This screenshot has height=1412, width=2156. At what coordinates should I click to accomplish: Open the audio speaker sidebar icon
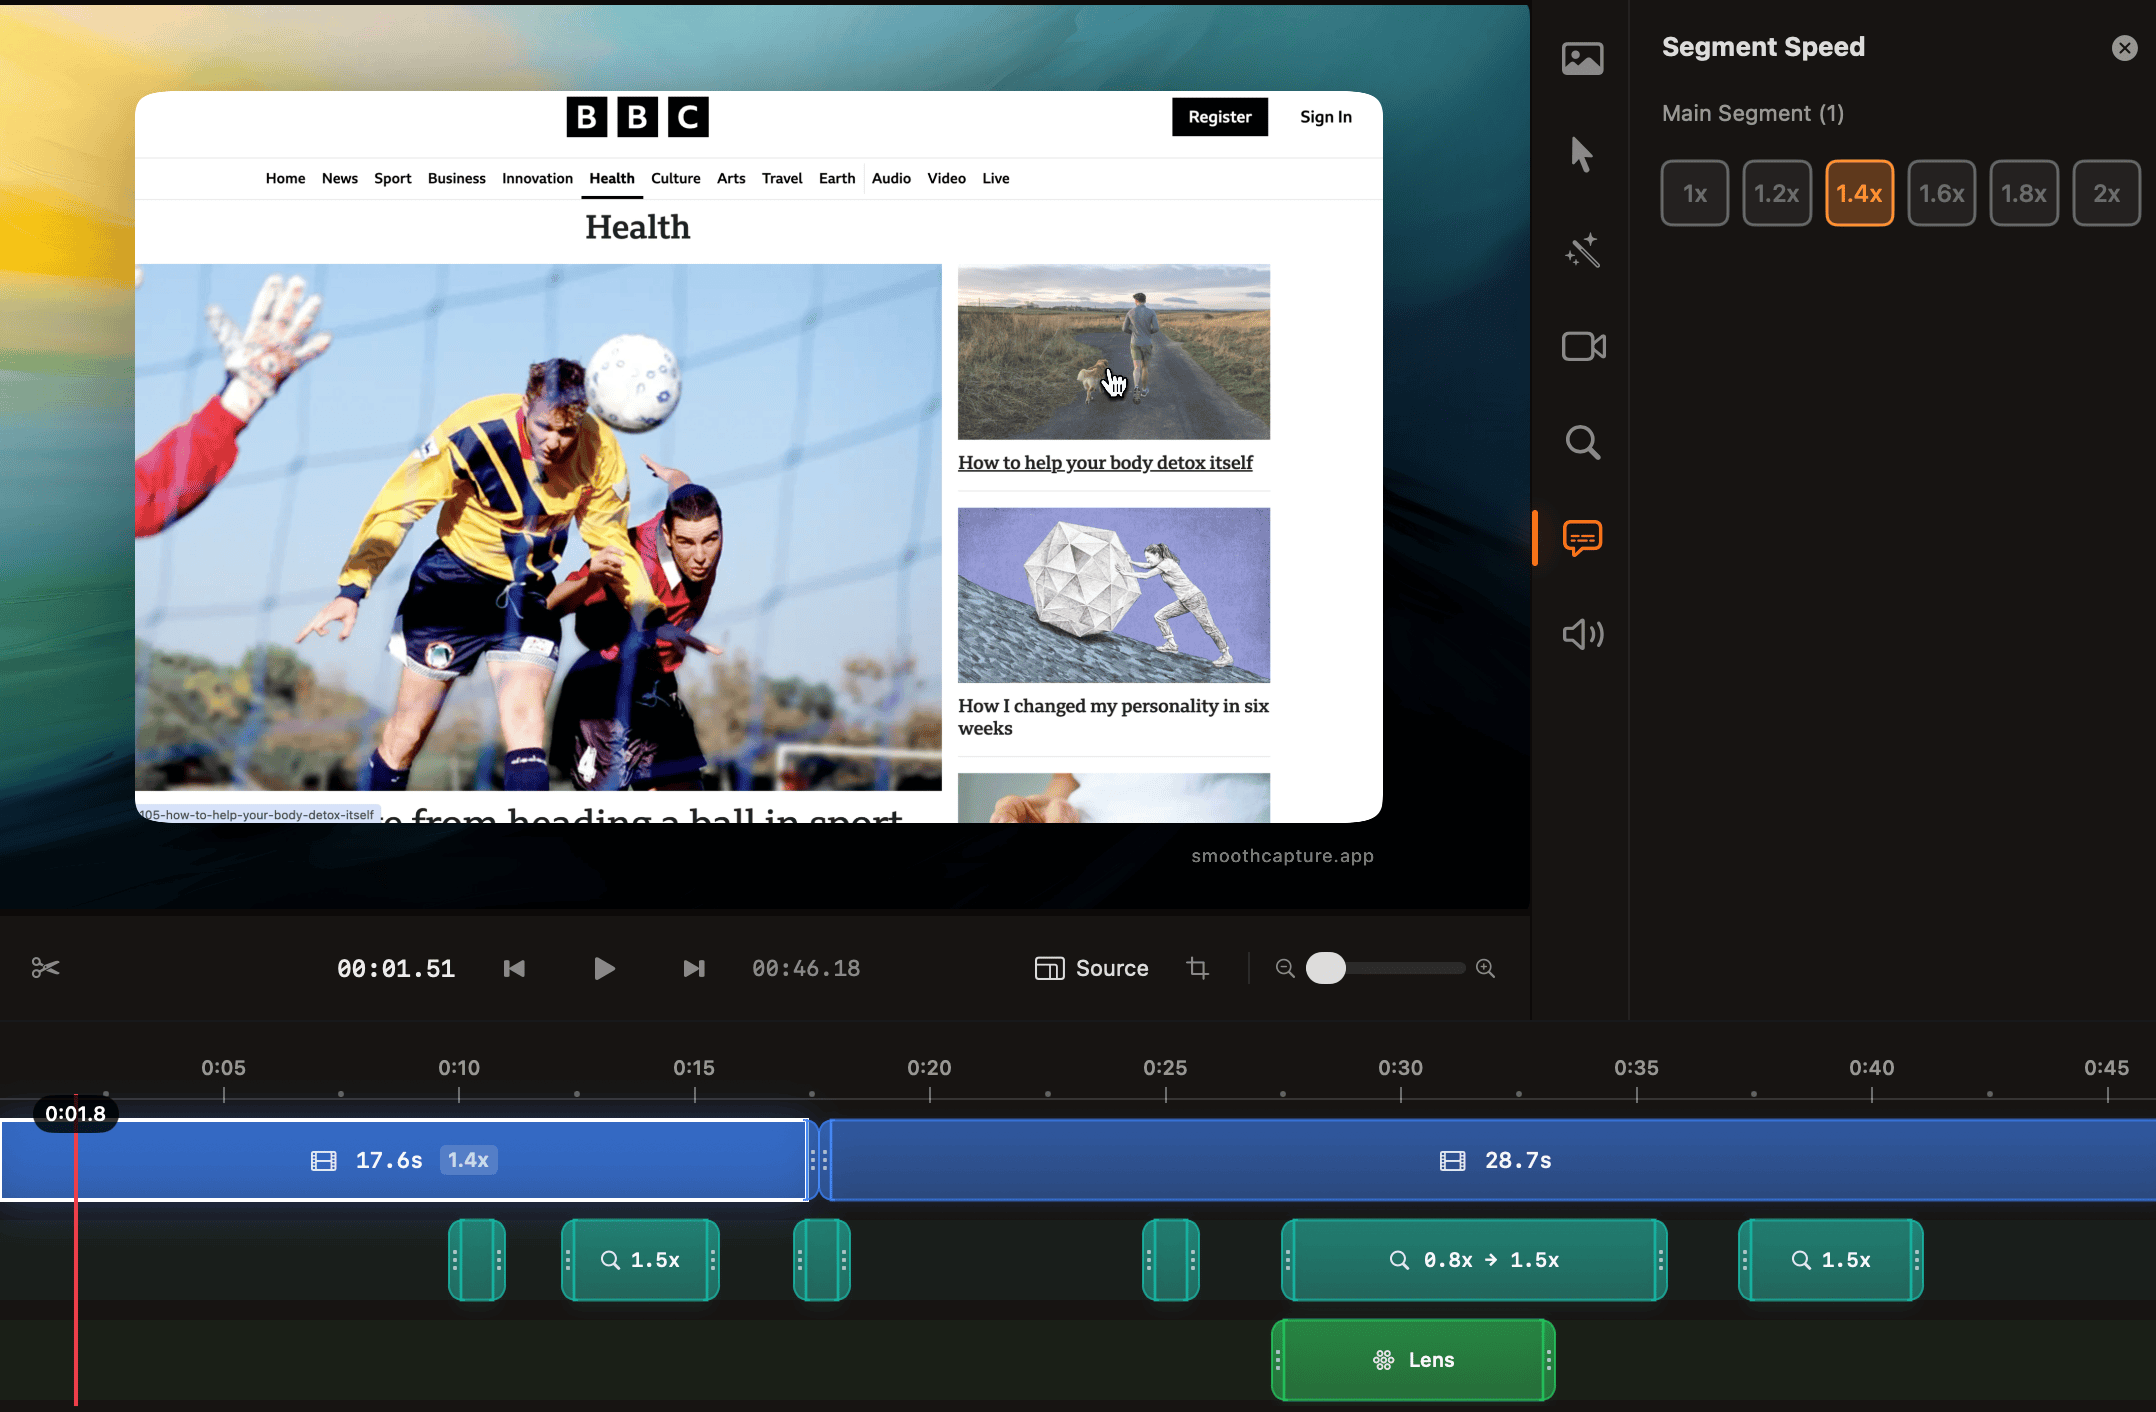[1582, 634]
